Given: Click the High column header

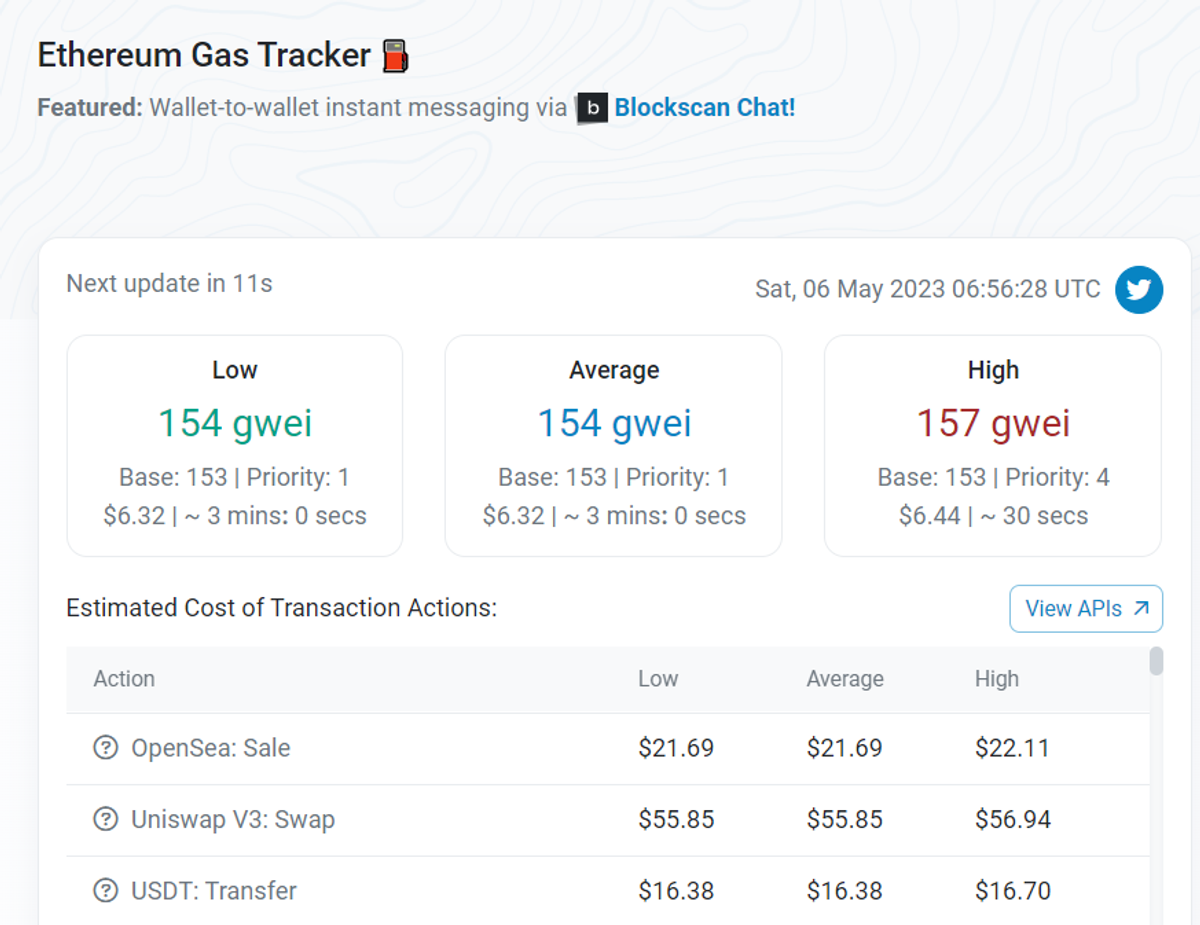Looking at the screenshot, I should pos(997,679).
